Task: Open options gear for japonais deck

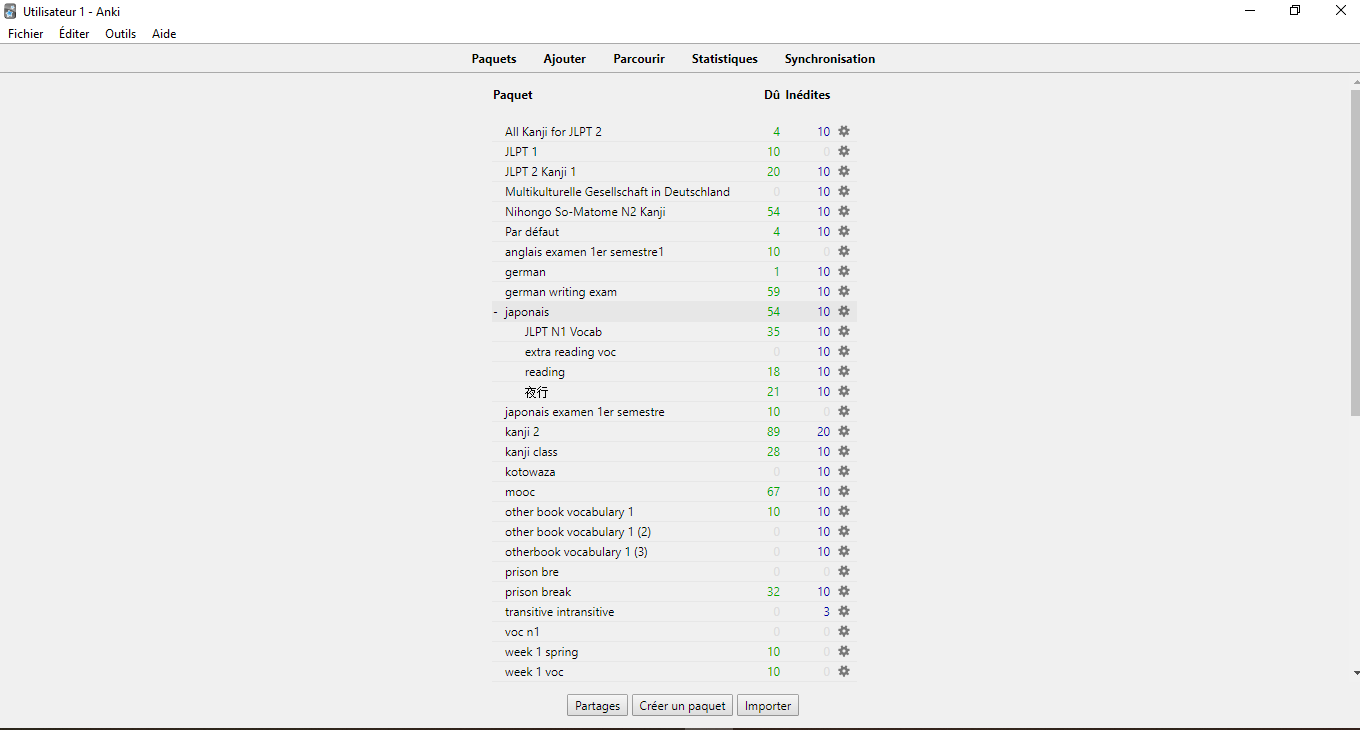Action: (844, 311)
